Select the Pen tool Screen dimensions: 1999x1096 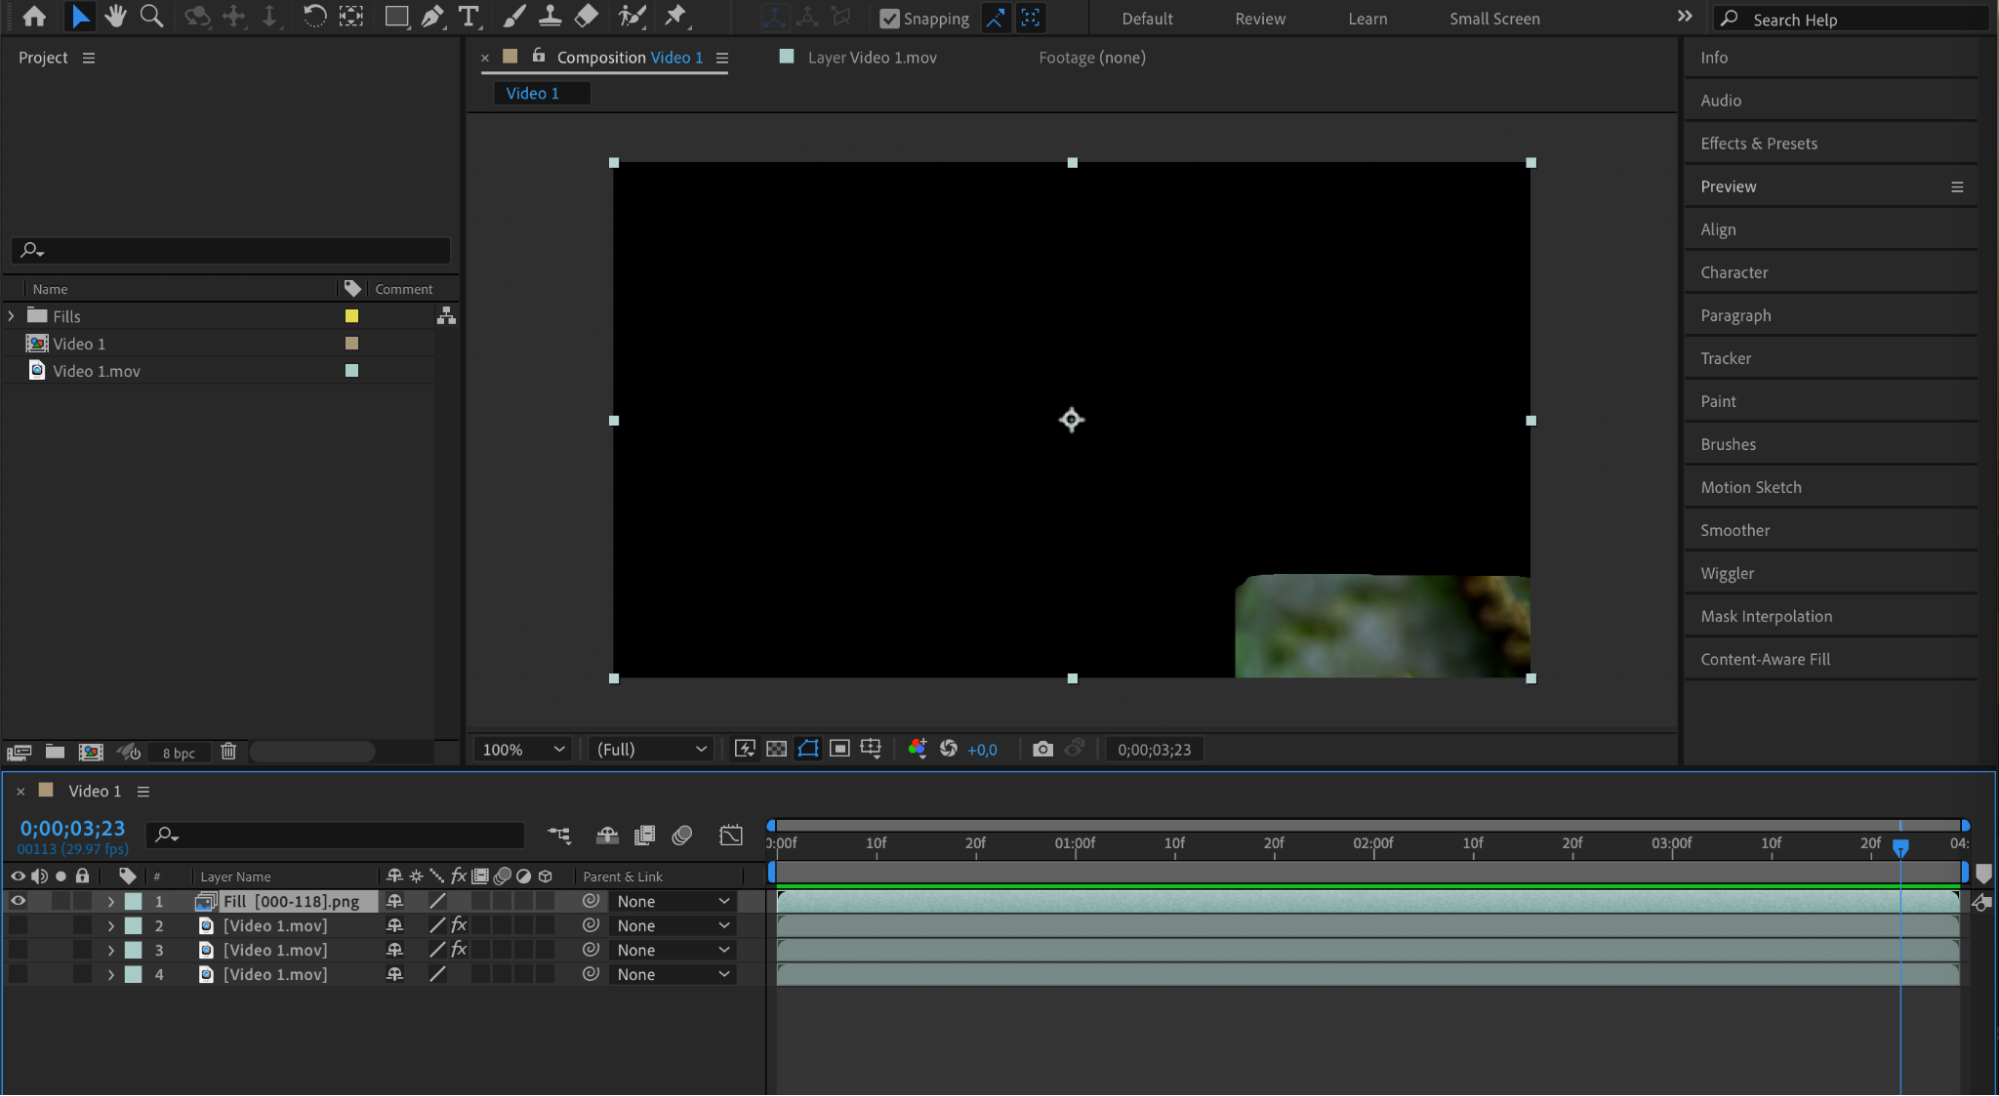point(432,16)
